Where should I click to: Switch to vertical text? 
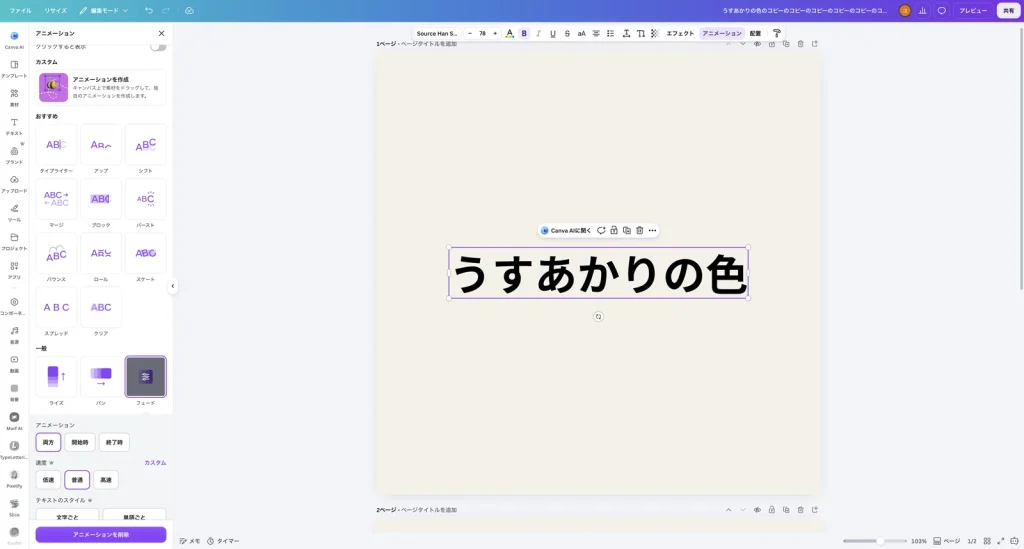click(640, 33)
